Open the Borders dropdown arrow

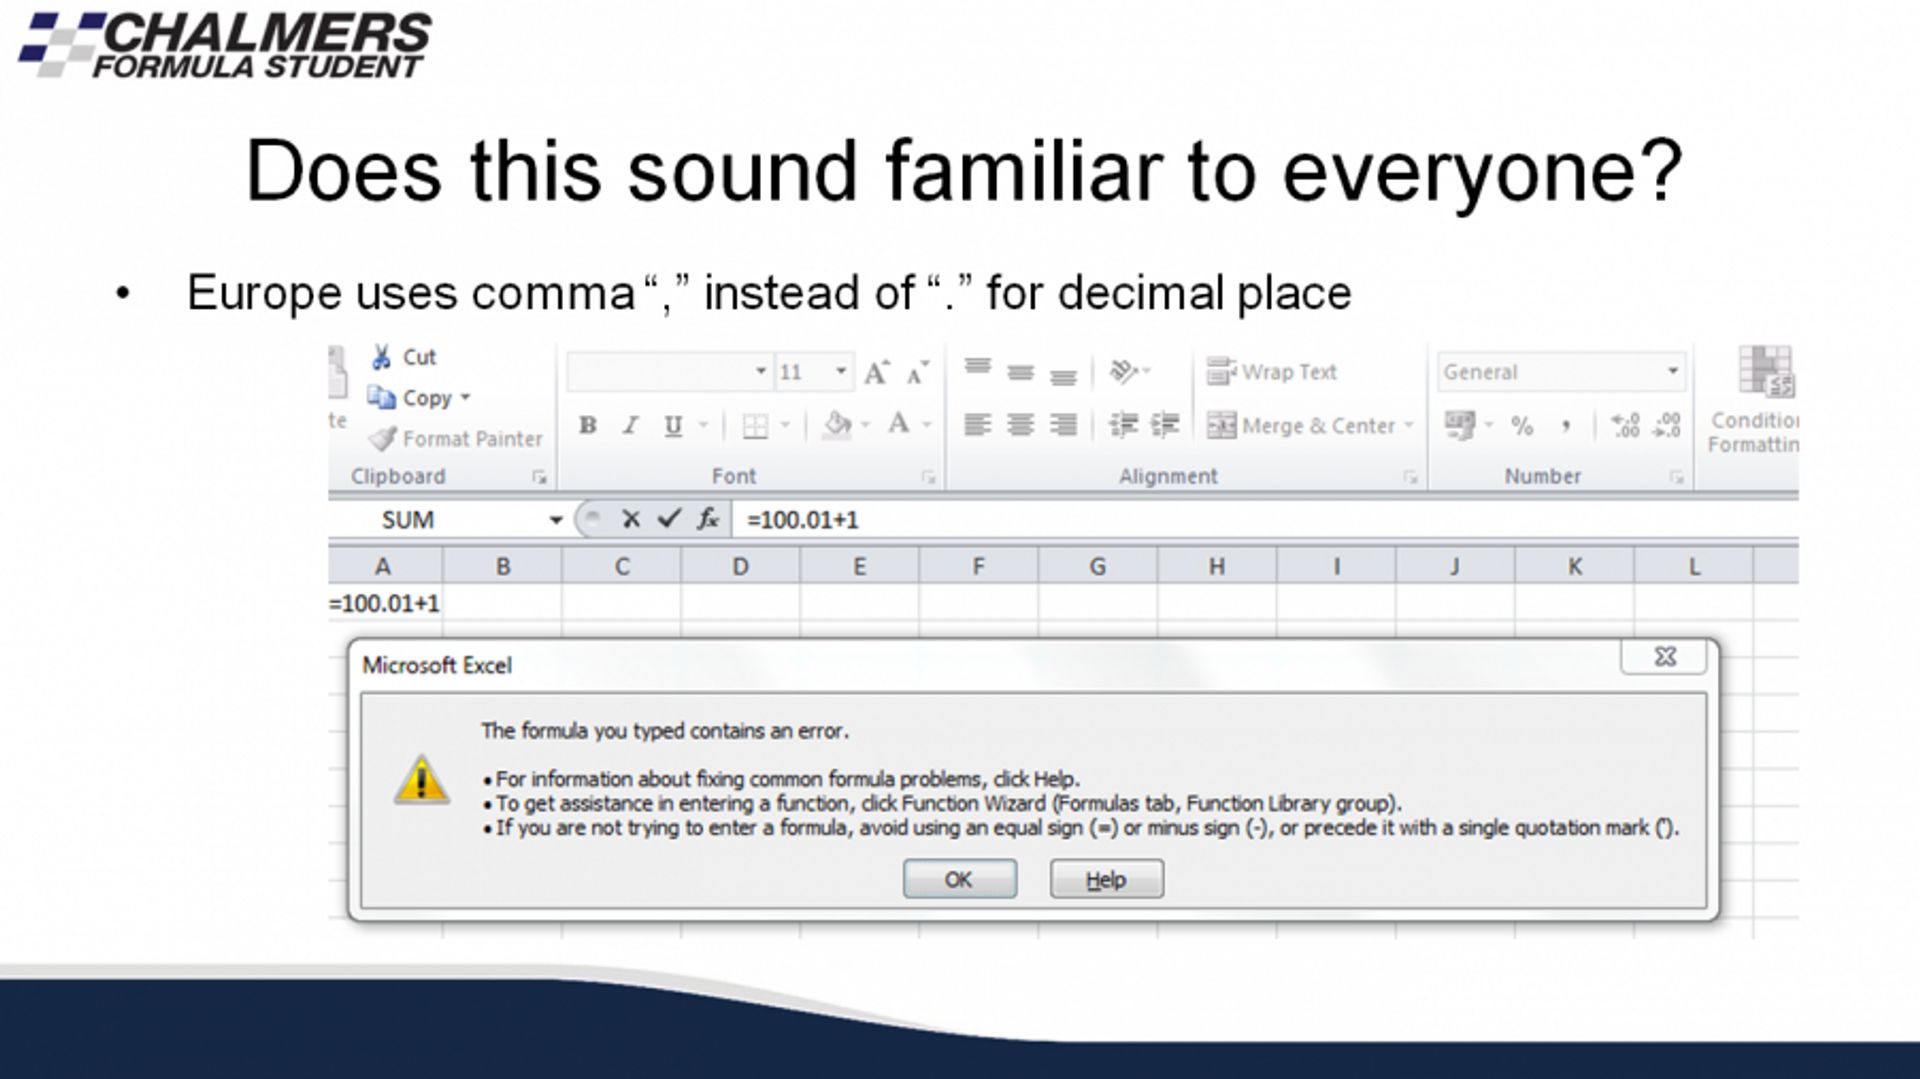tap(785, 425)
